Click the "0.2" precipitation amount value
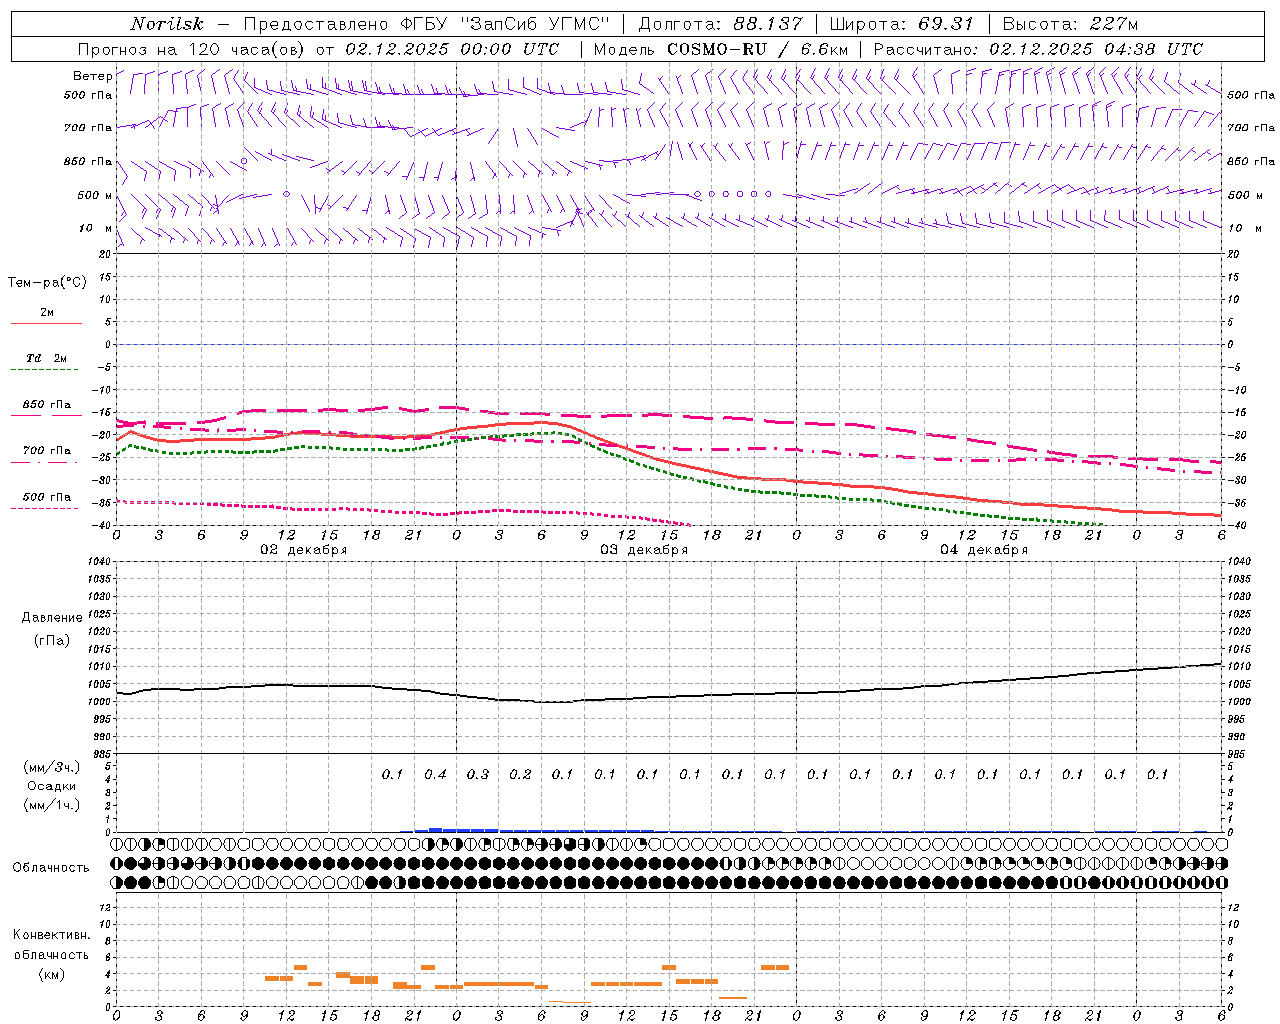This screenshot has width=1280, height=1024. 520,774
